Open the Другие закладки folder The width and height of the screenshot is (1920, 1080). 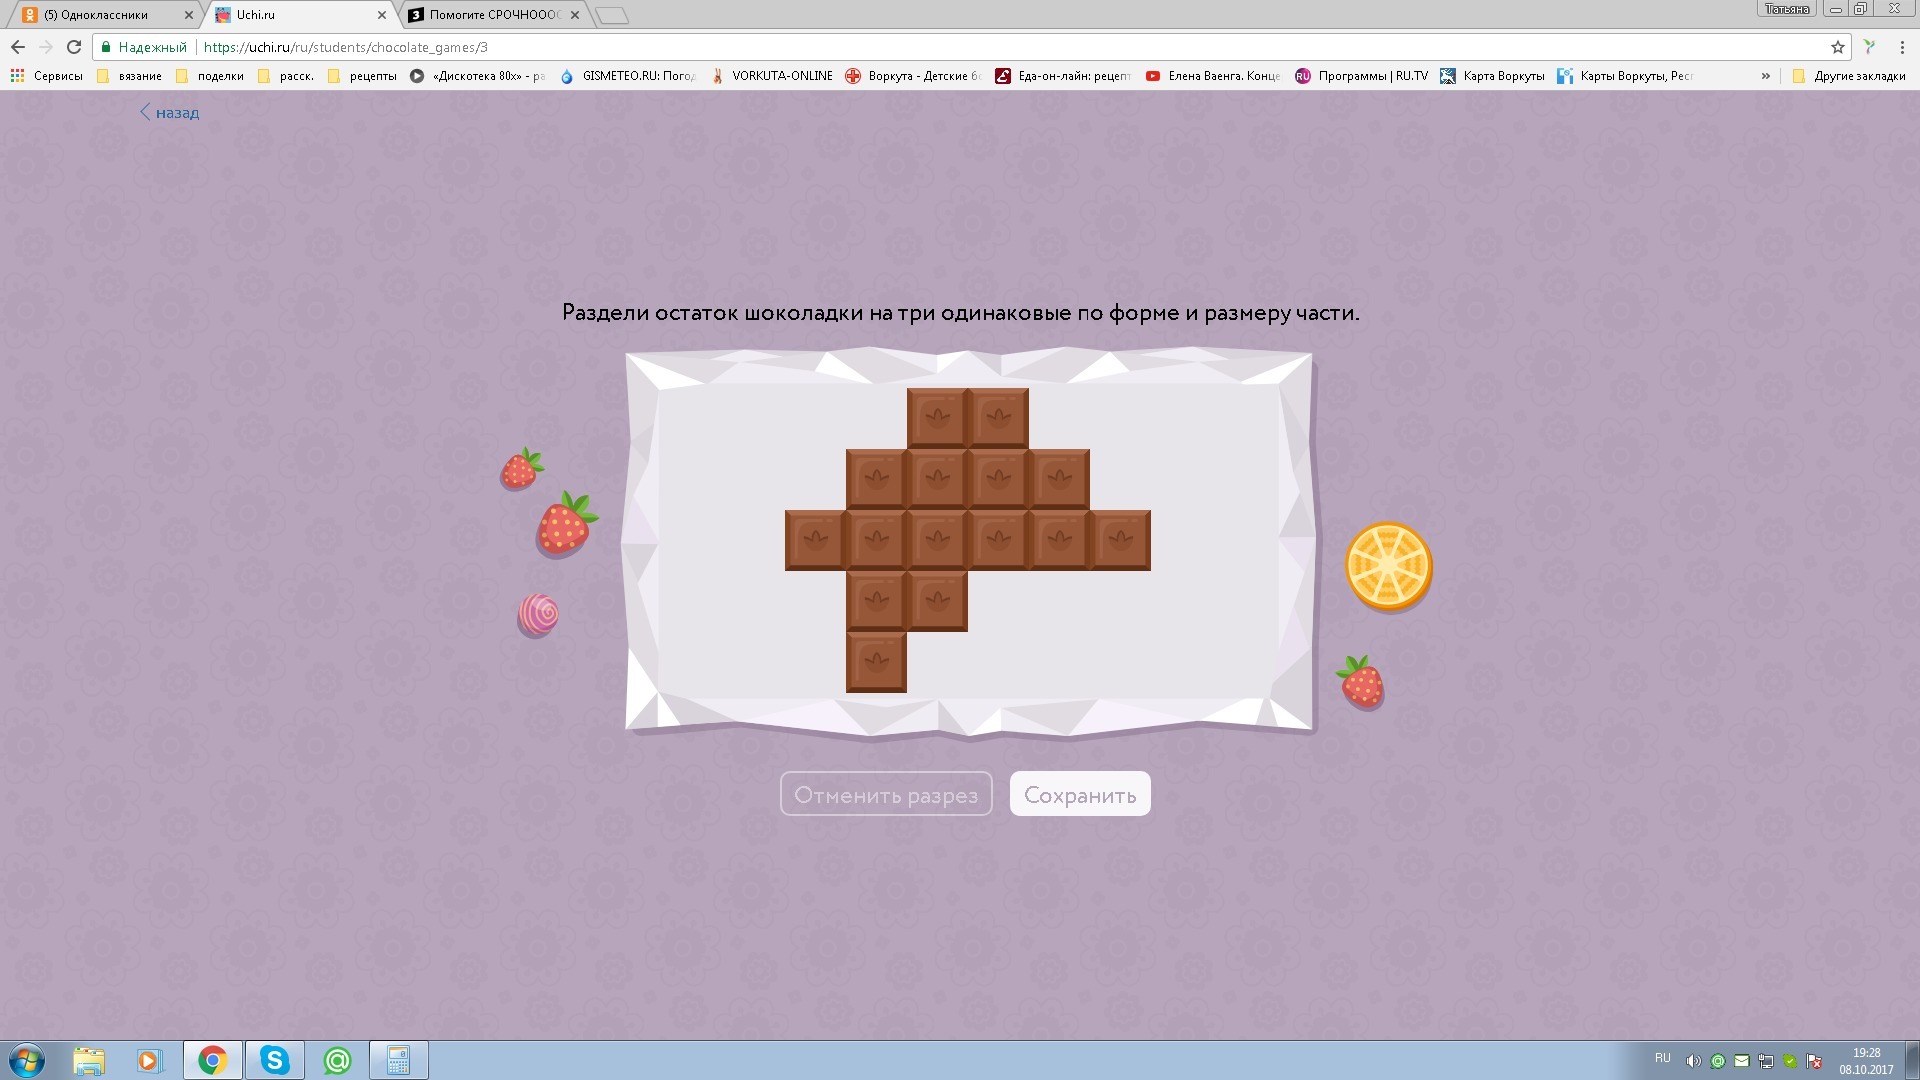point(1849,76)
